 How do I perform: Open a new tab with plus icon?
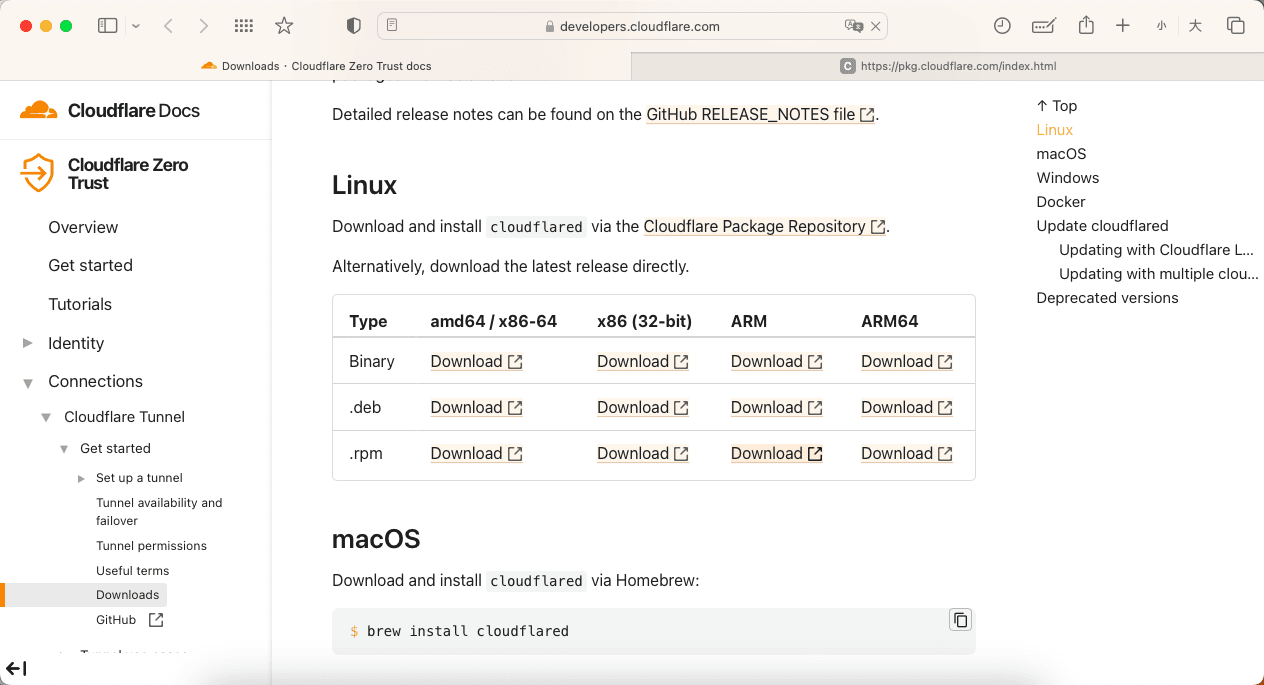click(1123, 26)
